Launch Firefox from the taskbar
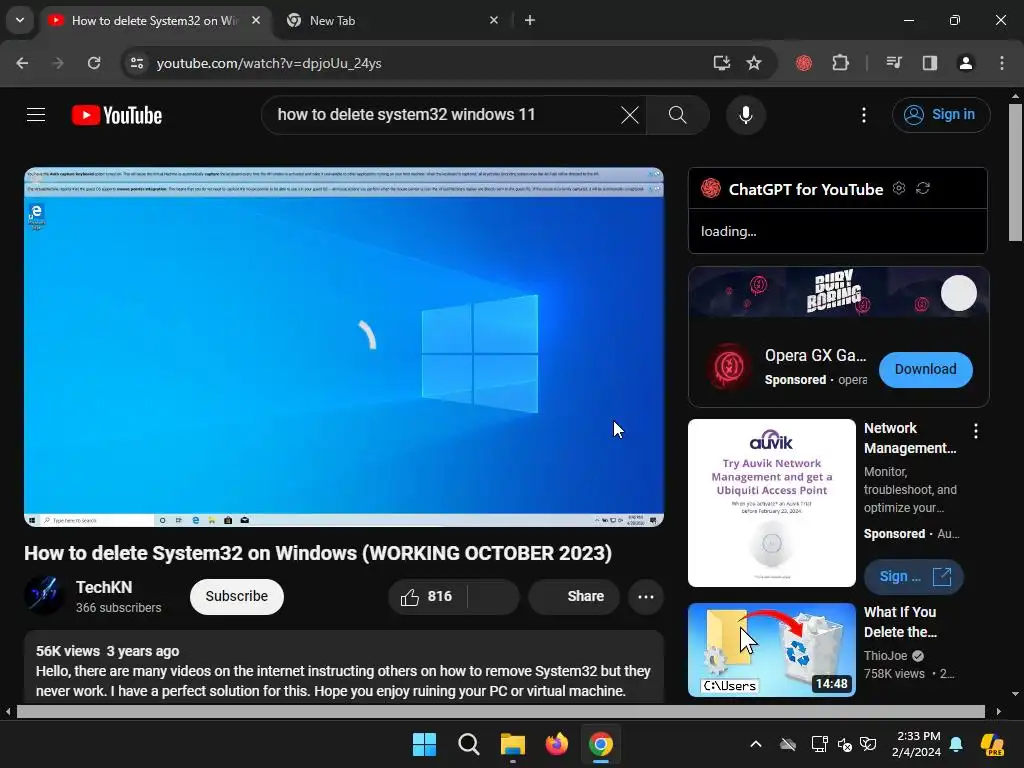The height and width of the screenshot is (768, 1024). point(556,744)
